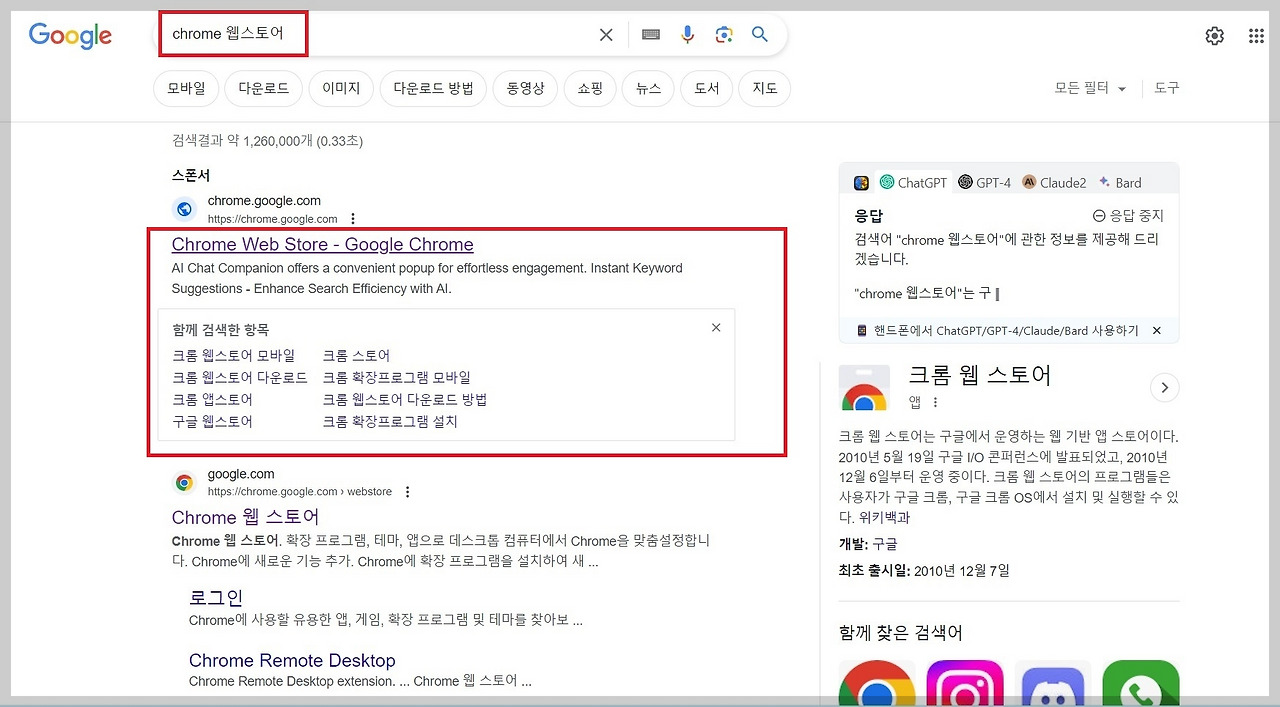Open 핸드폰에서 ChatGPT/GPT-4/Claude/Bard 사용하기 banner

997,330
